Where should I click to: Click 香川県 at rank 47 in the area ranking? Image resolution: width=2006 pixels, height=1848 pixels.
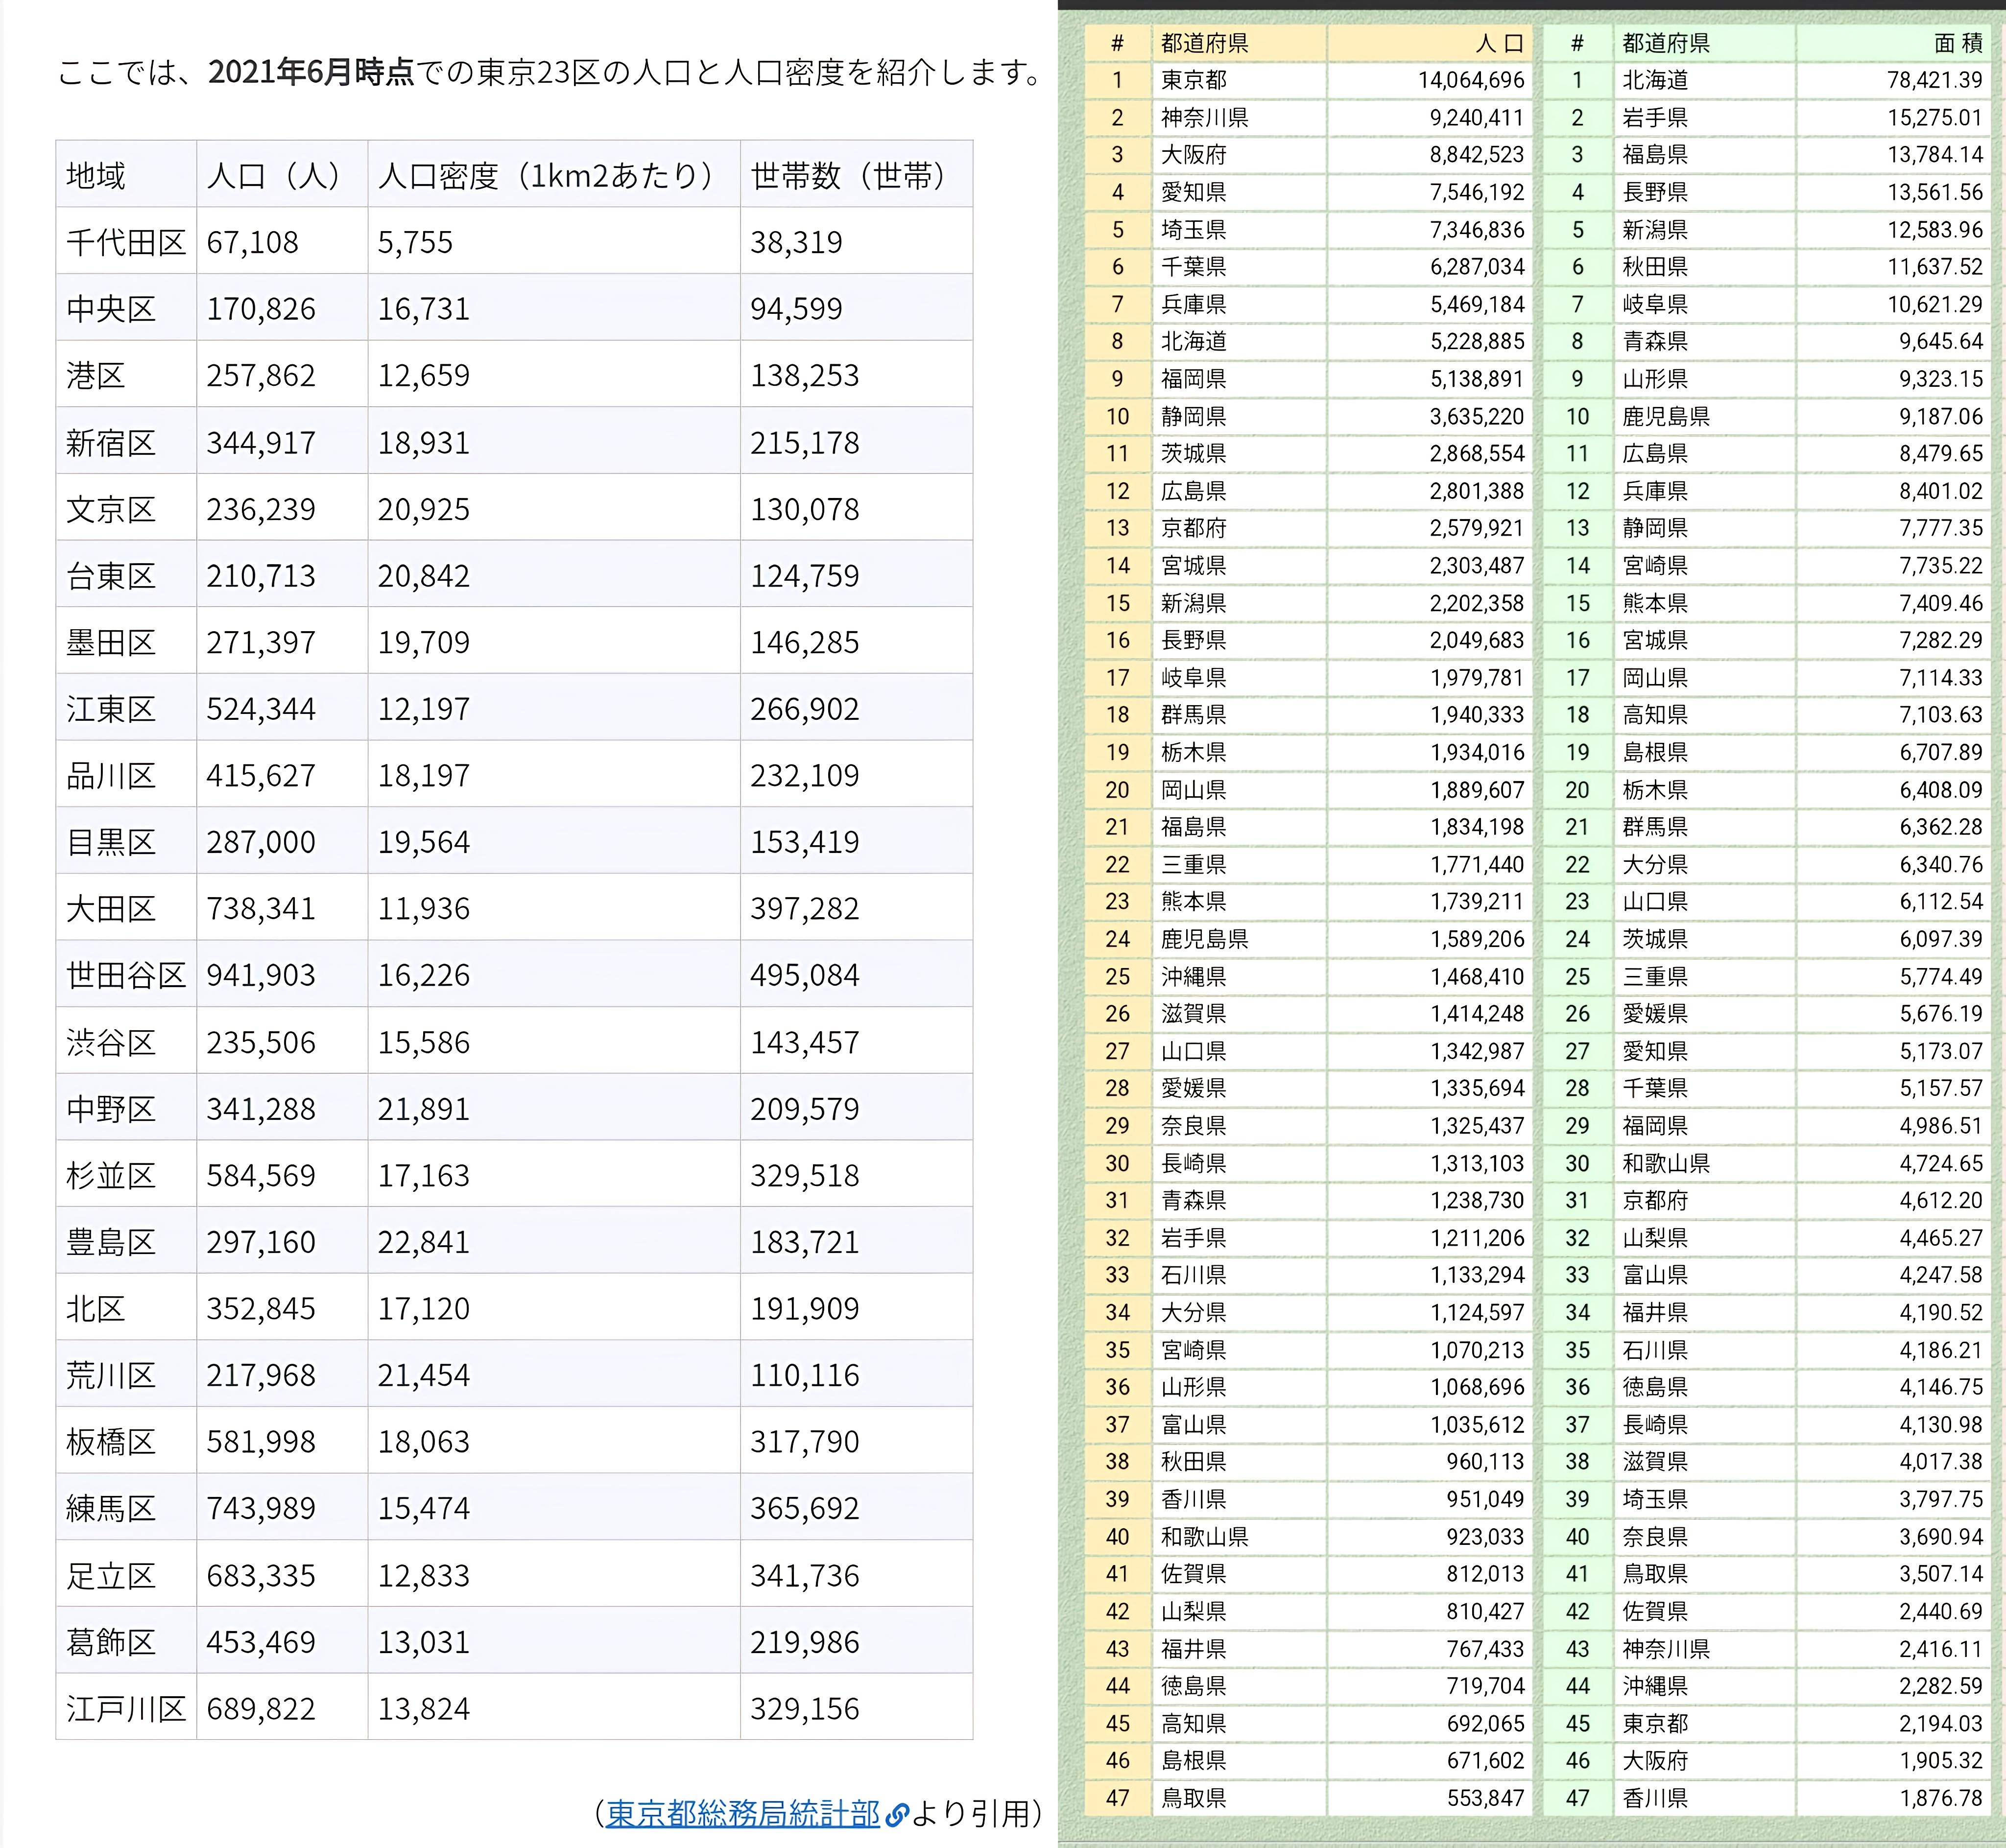coord(1655,1797)
